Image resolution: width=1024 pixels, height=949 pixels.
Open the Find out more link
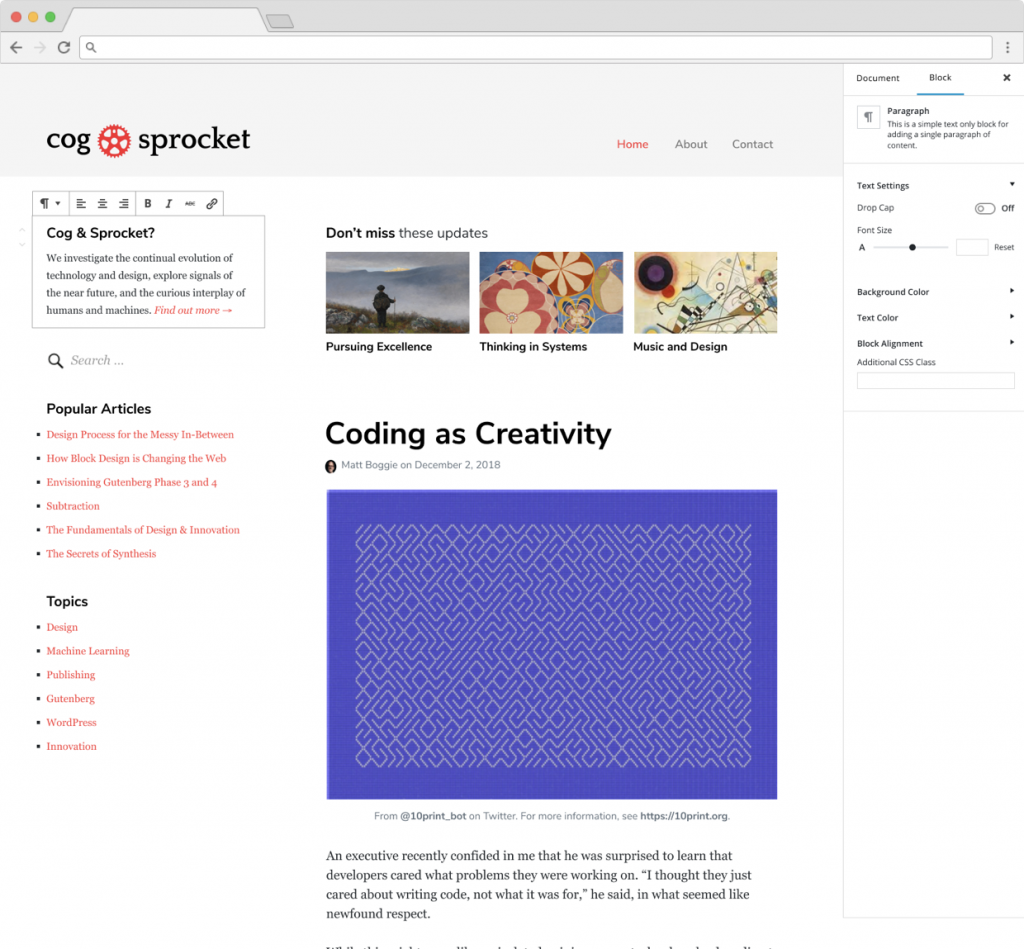[193, 311]
